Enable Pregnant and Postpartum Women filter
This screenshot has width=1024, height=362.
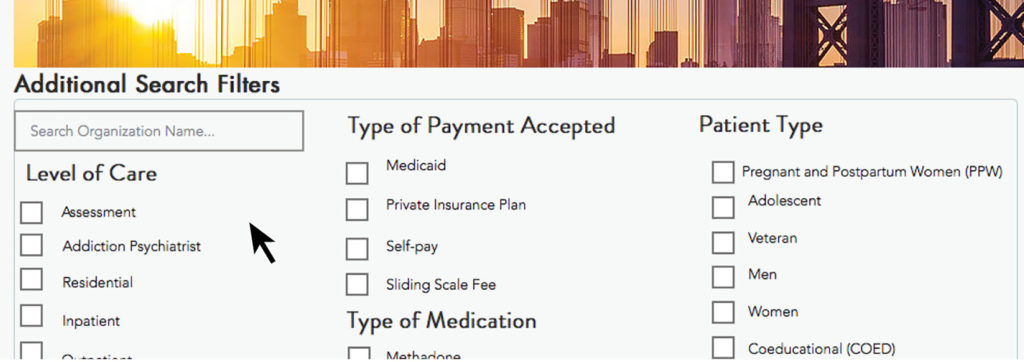click(723, 173)
